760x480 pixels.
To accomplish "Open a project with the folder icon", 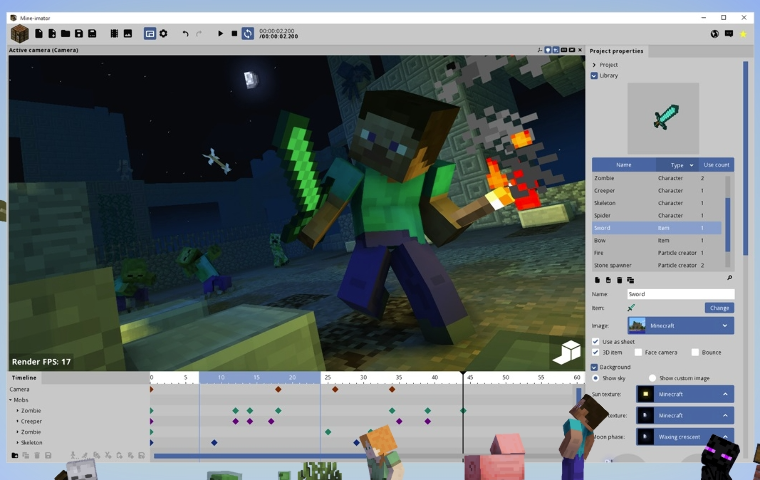I will 65,34.
